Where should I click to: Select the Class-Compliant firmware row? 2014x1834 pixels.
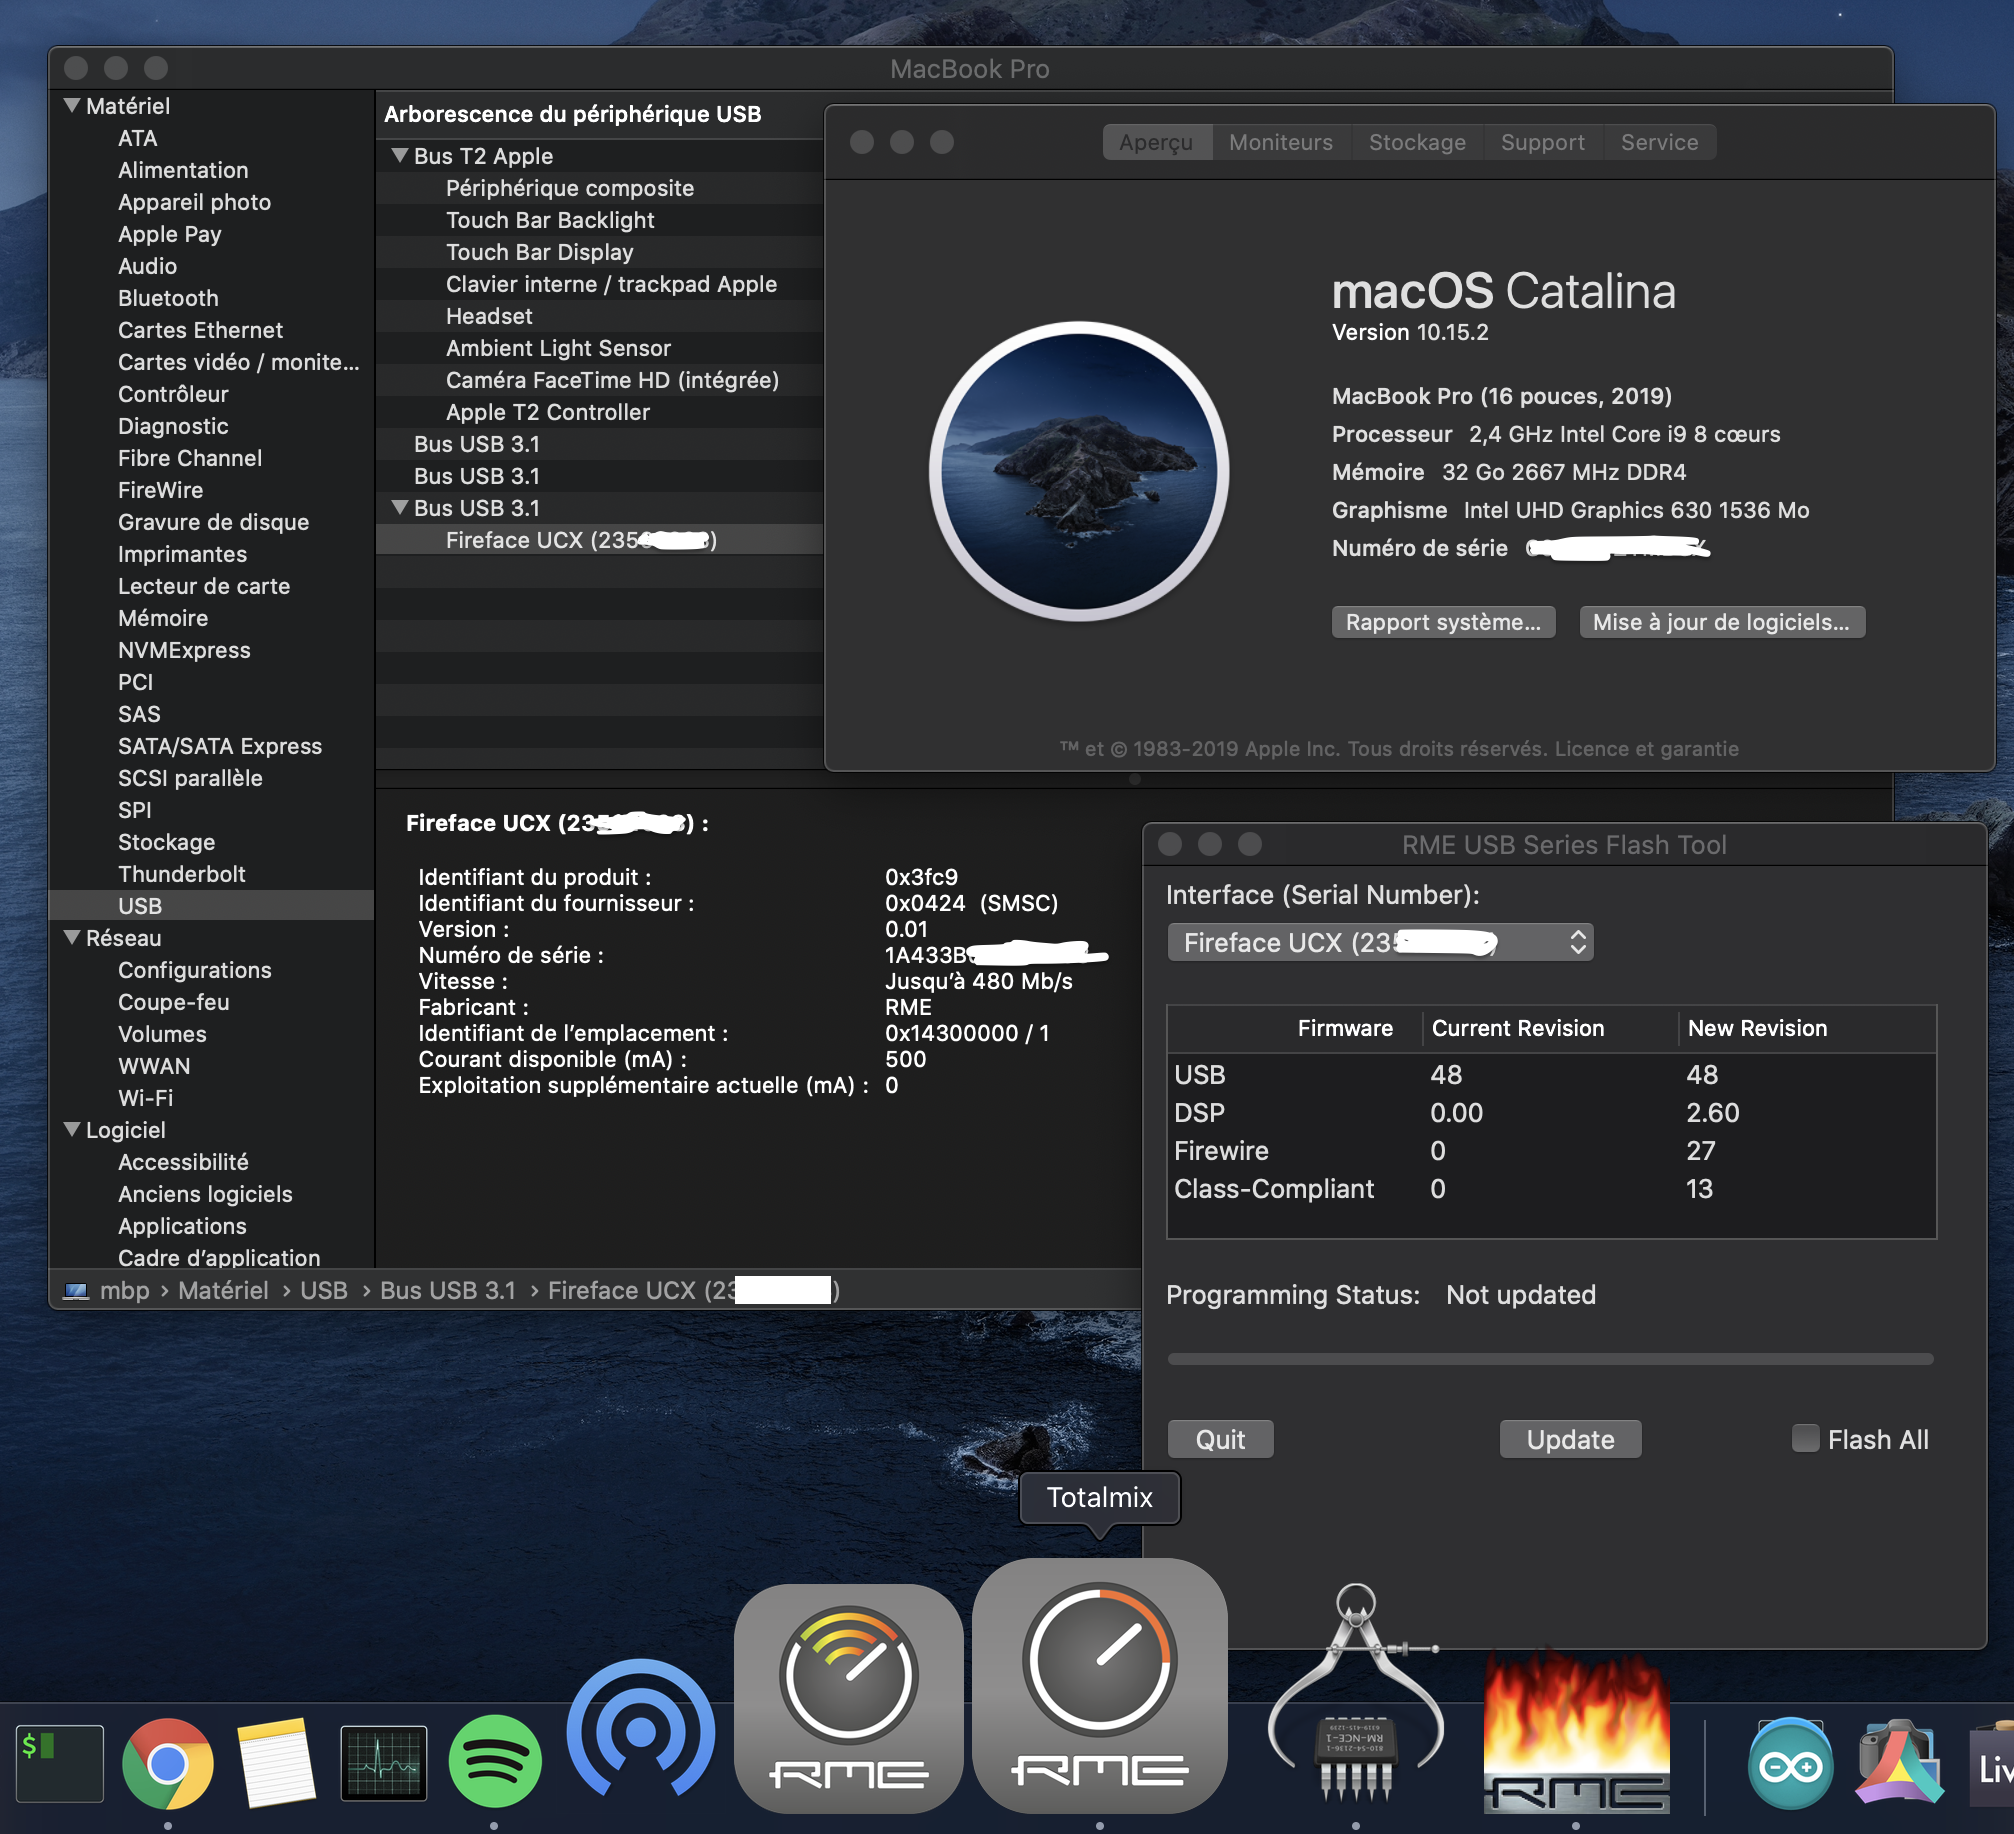click(1551, 1189)
